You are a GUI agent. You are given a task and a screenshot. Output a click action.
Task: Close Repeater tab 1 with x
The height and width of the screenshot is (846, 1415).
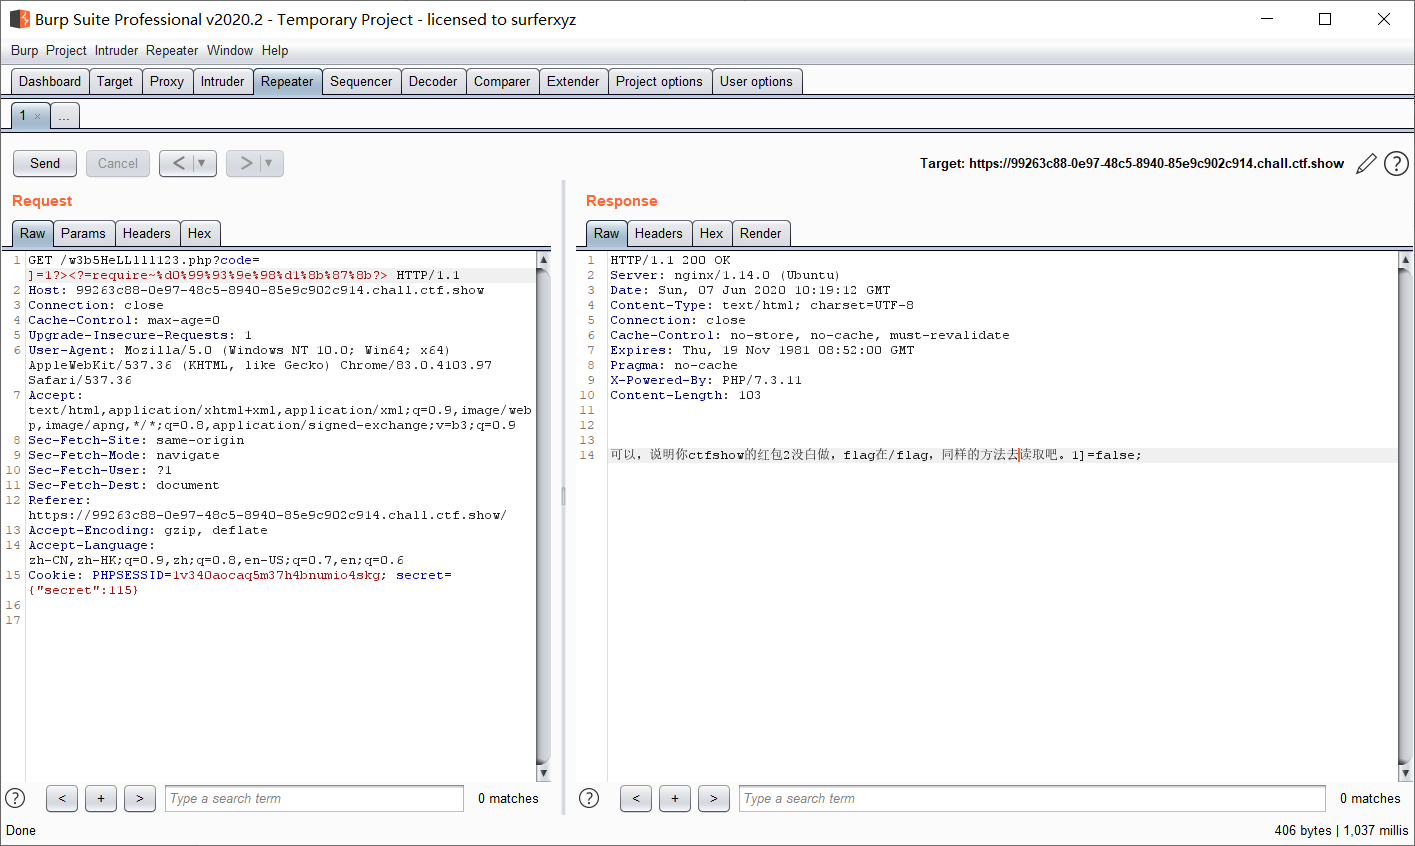38,117
